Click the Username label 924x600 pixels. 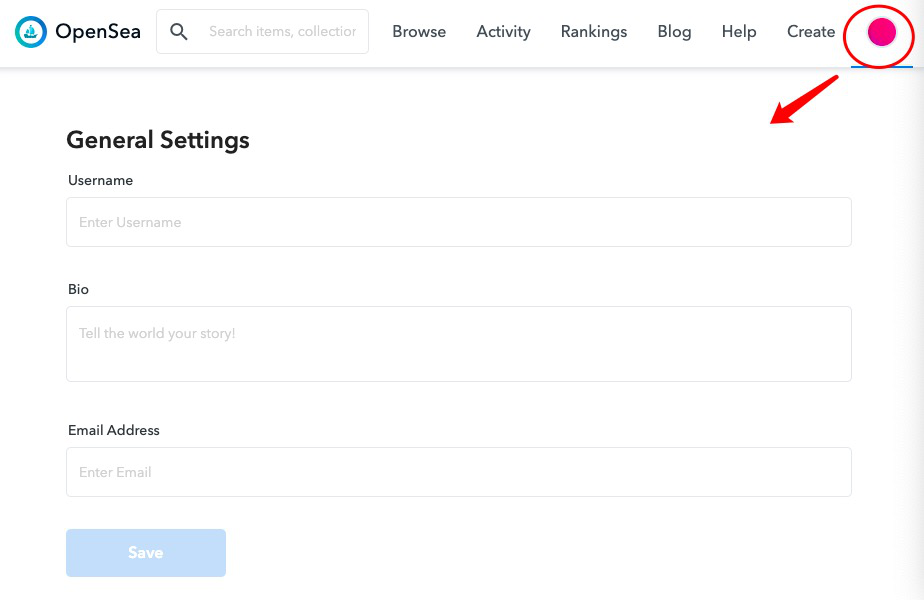(100, 181)
